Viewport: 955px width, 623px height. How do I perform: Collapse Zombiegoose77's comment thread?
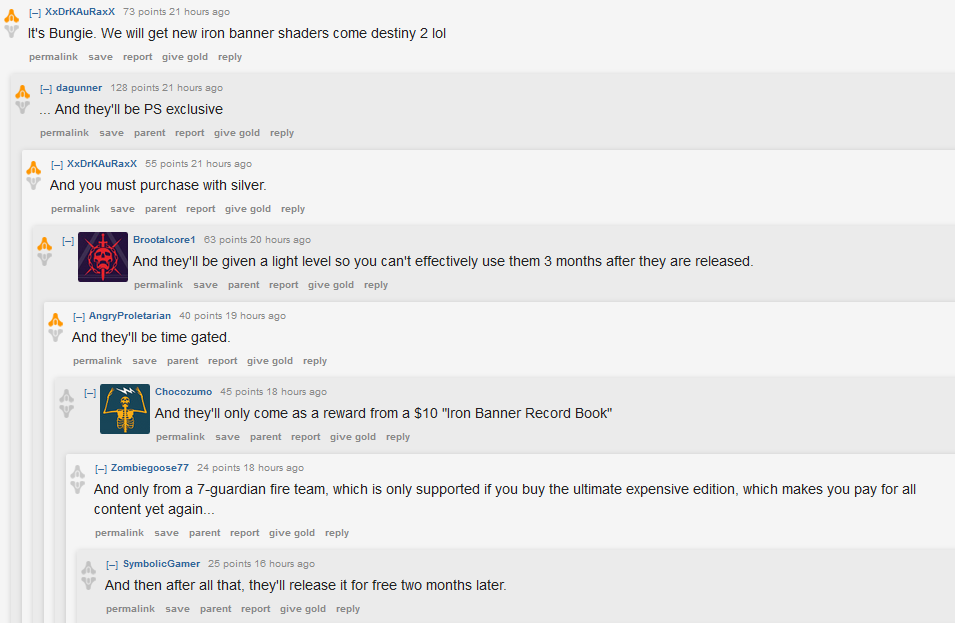[101, 468]
